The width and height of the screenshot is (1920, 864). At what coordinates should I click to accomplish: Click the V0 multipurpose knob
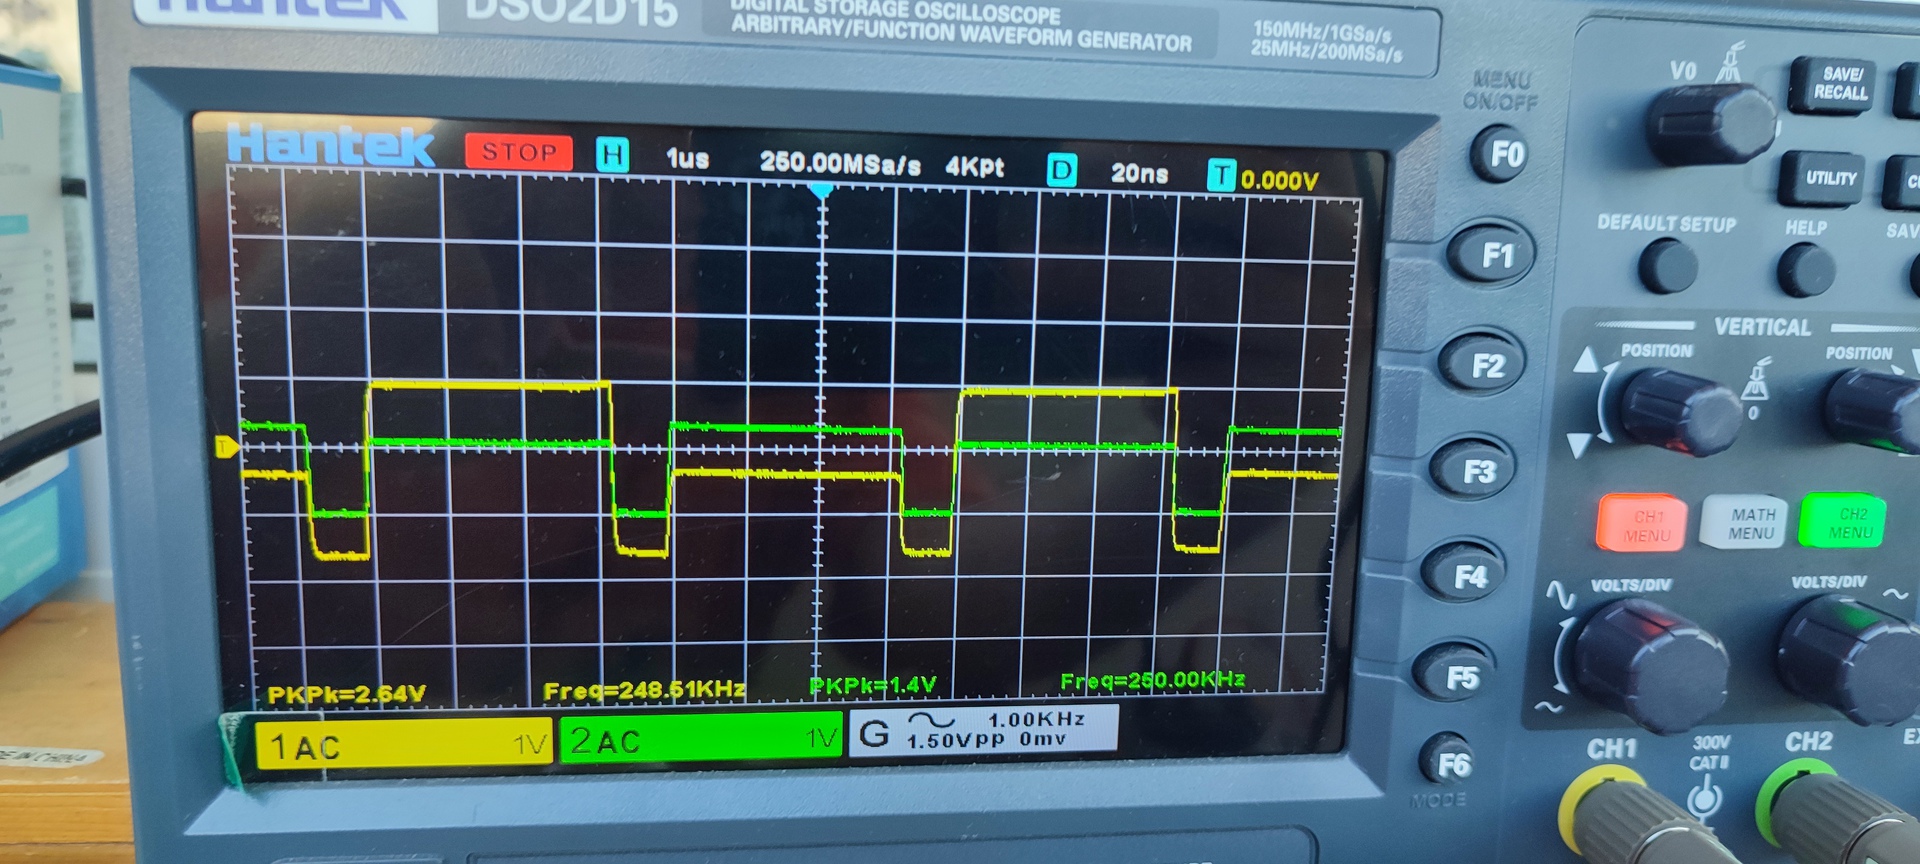pos(1710,124)
